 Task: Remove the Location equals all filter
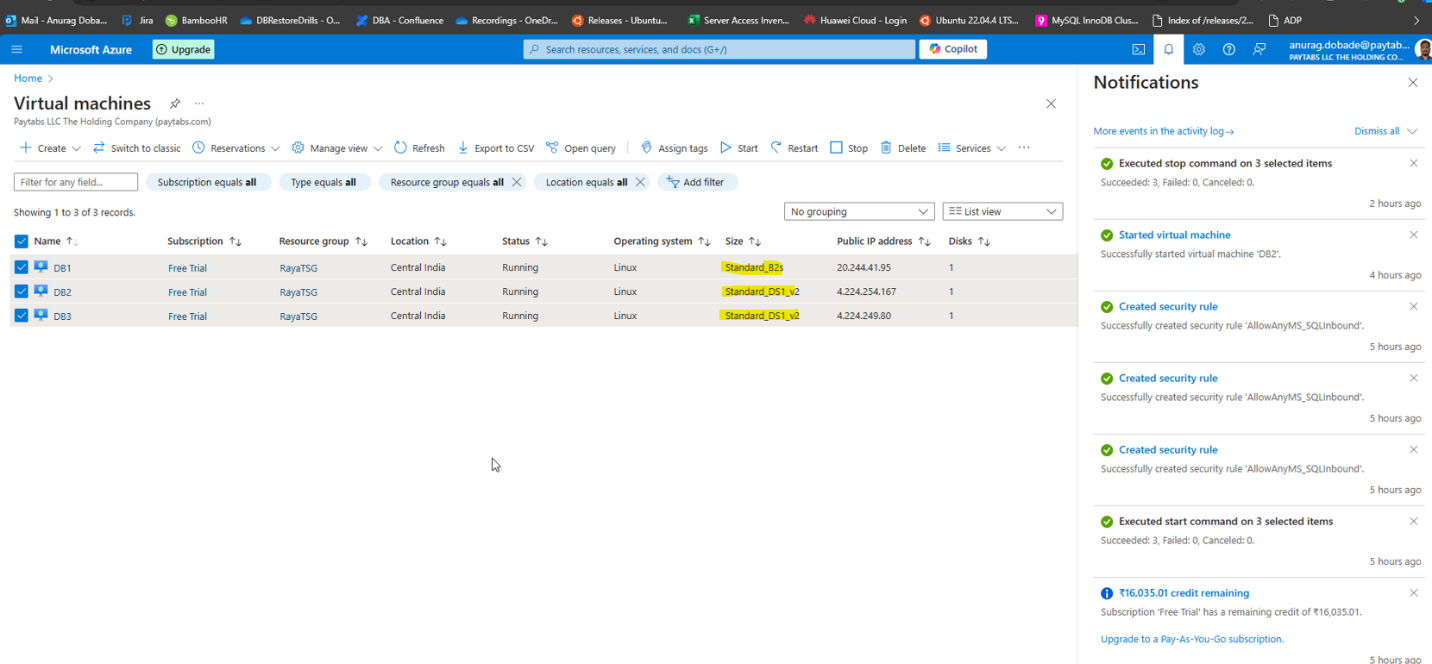[x=641, y=182]
